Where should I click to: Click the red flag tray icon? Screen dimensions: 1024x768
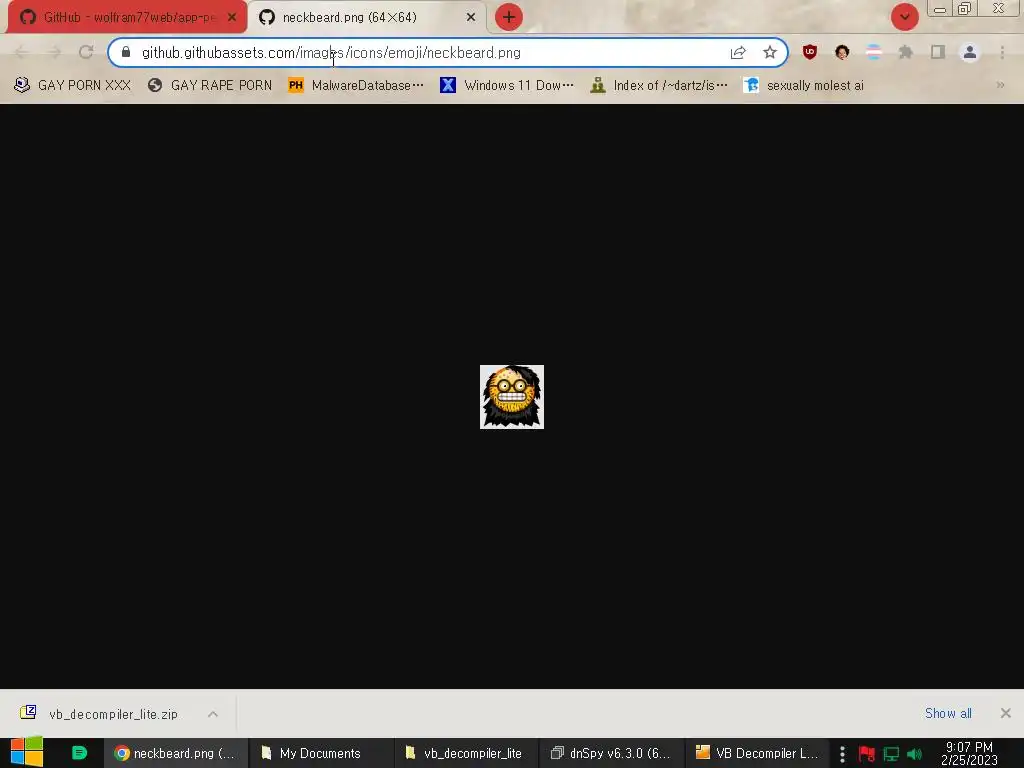[867, 754]
